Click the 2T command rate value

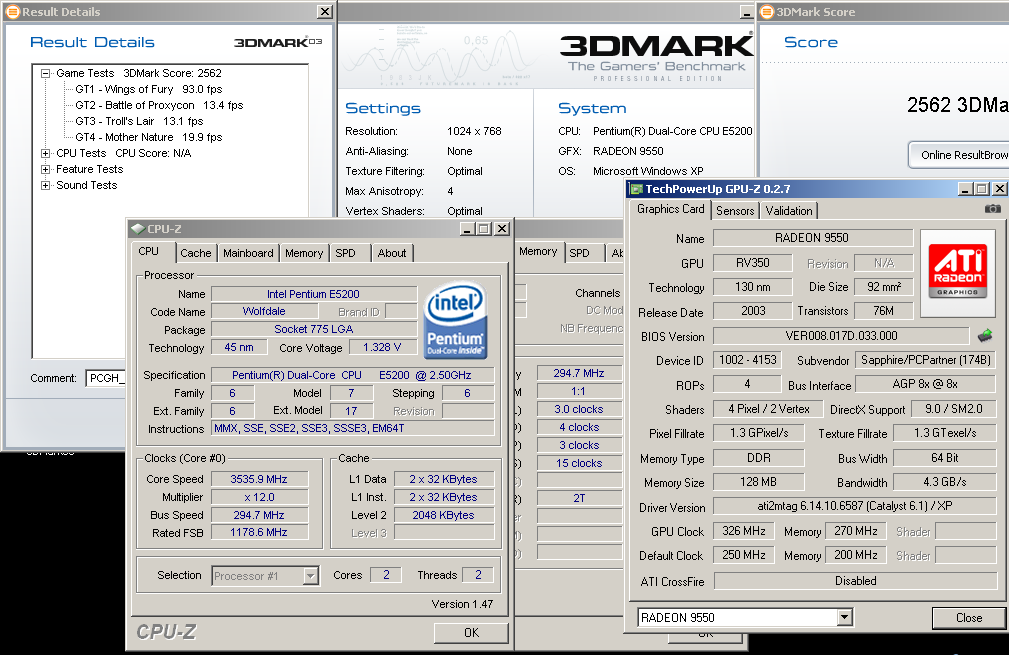pos(579,498)
